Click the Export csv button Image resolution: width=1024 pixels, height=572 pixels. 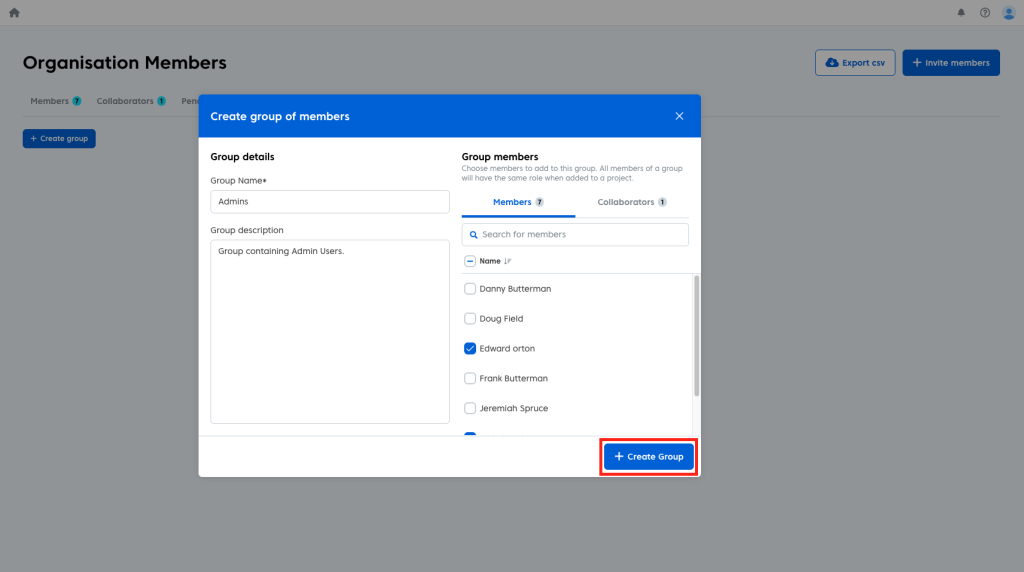(x=855, y=63)
